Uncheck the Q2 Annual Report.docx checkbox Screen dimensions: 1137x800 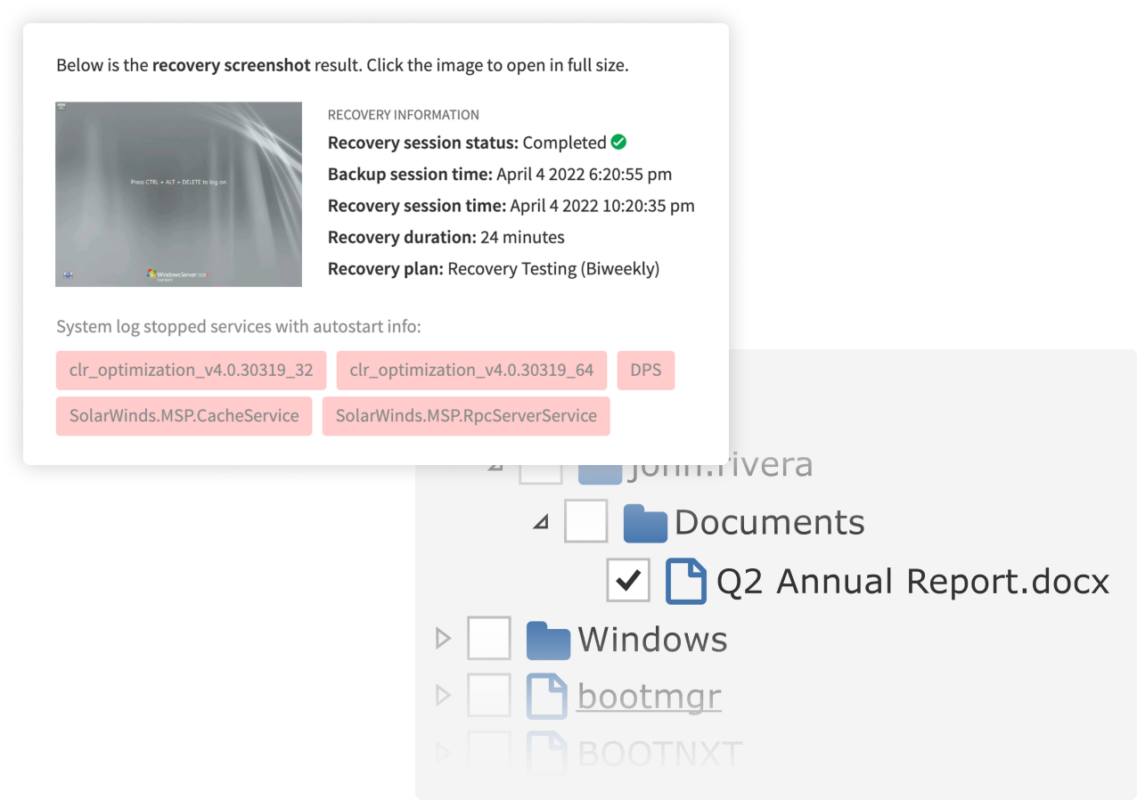click(628, 580)
